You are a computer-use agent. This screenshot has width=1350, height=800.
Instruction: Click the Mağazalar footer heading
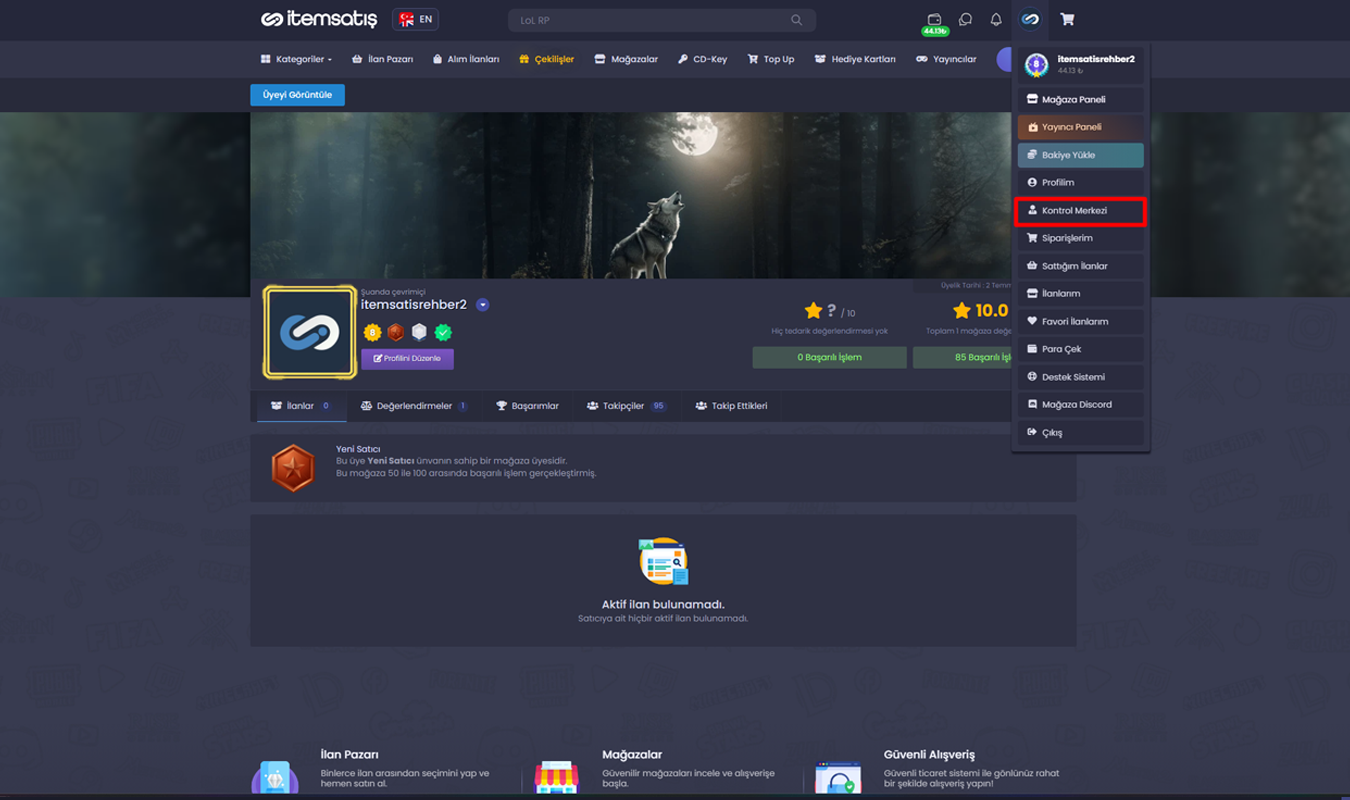point(632,754)
